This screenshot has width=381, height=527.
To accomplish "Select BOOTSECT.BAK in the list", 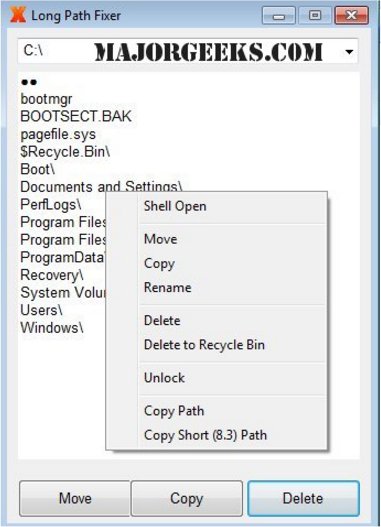I will point(76,116).
